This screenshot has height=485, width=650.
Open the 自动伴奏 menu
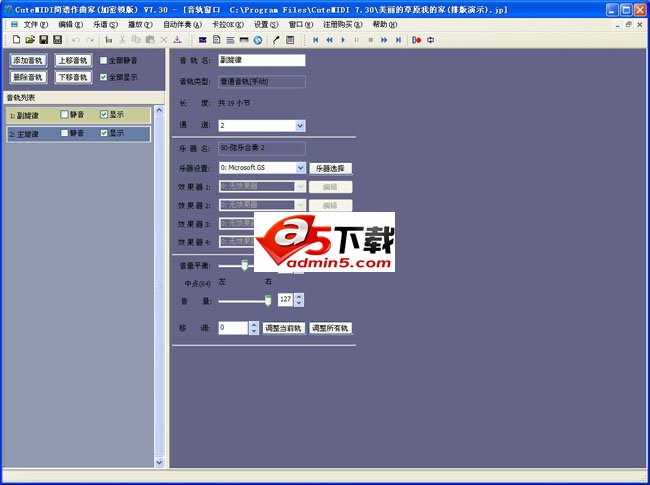click(182, 24)
